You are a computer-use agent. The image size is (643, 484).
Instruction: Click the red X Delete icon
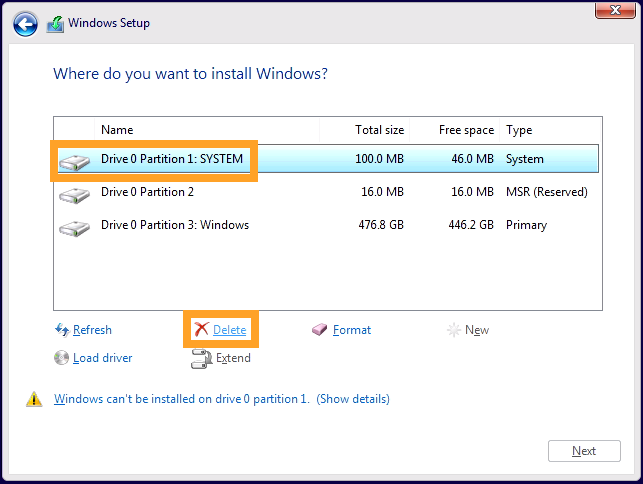click(x=201, y=330)
